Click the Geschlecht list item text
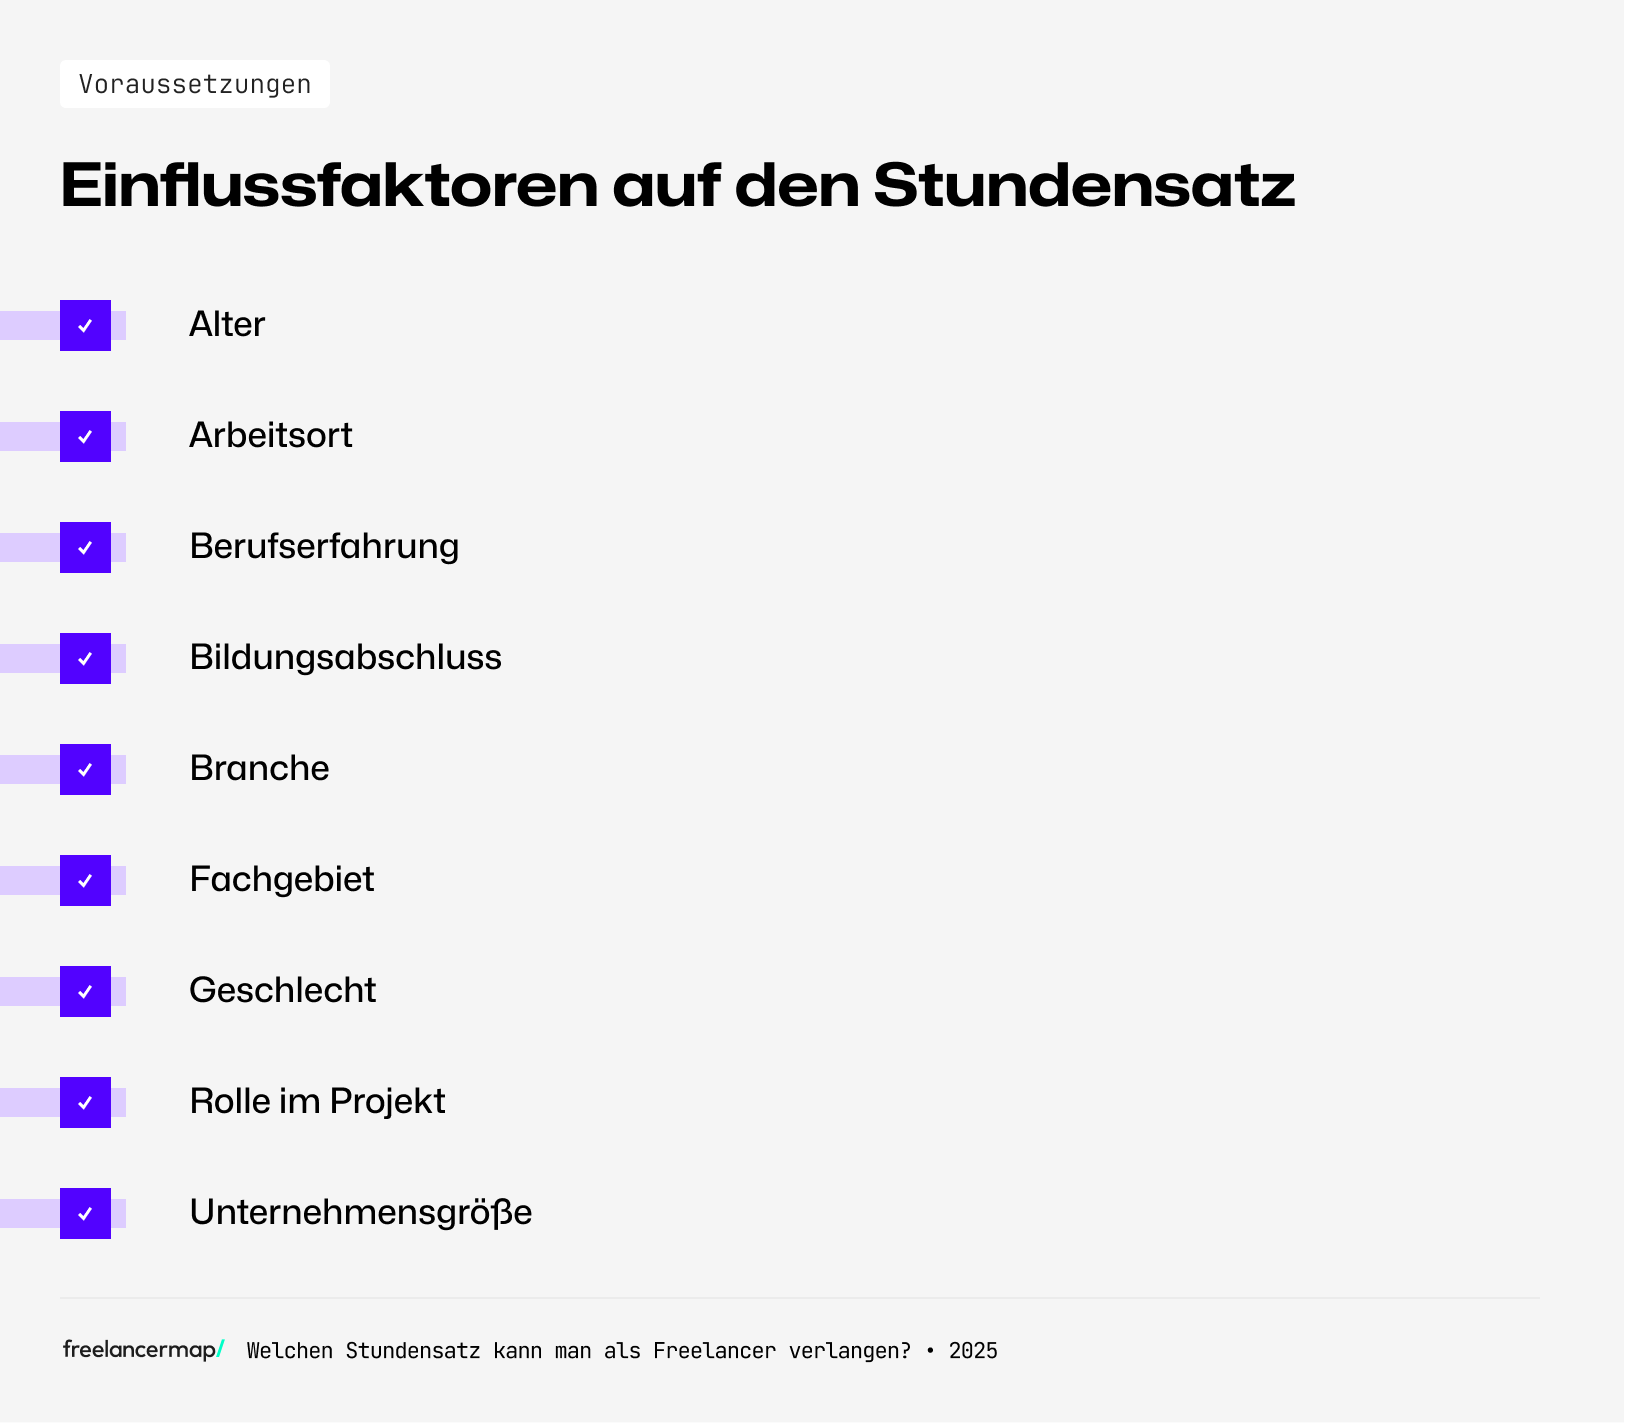Screen dimensions: 1625x1423 (283, 991)
